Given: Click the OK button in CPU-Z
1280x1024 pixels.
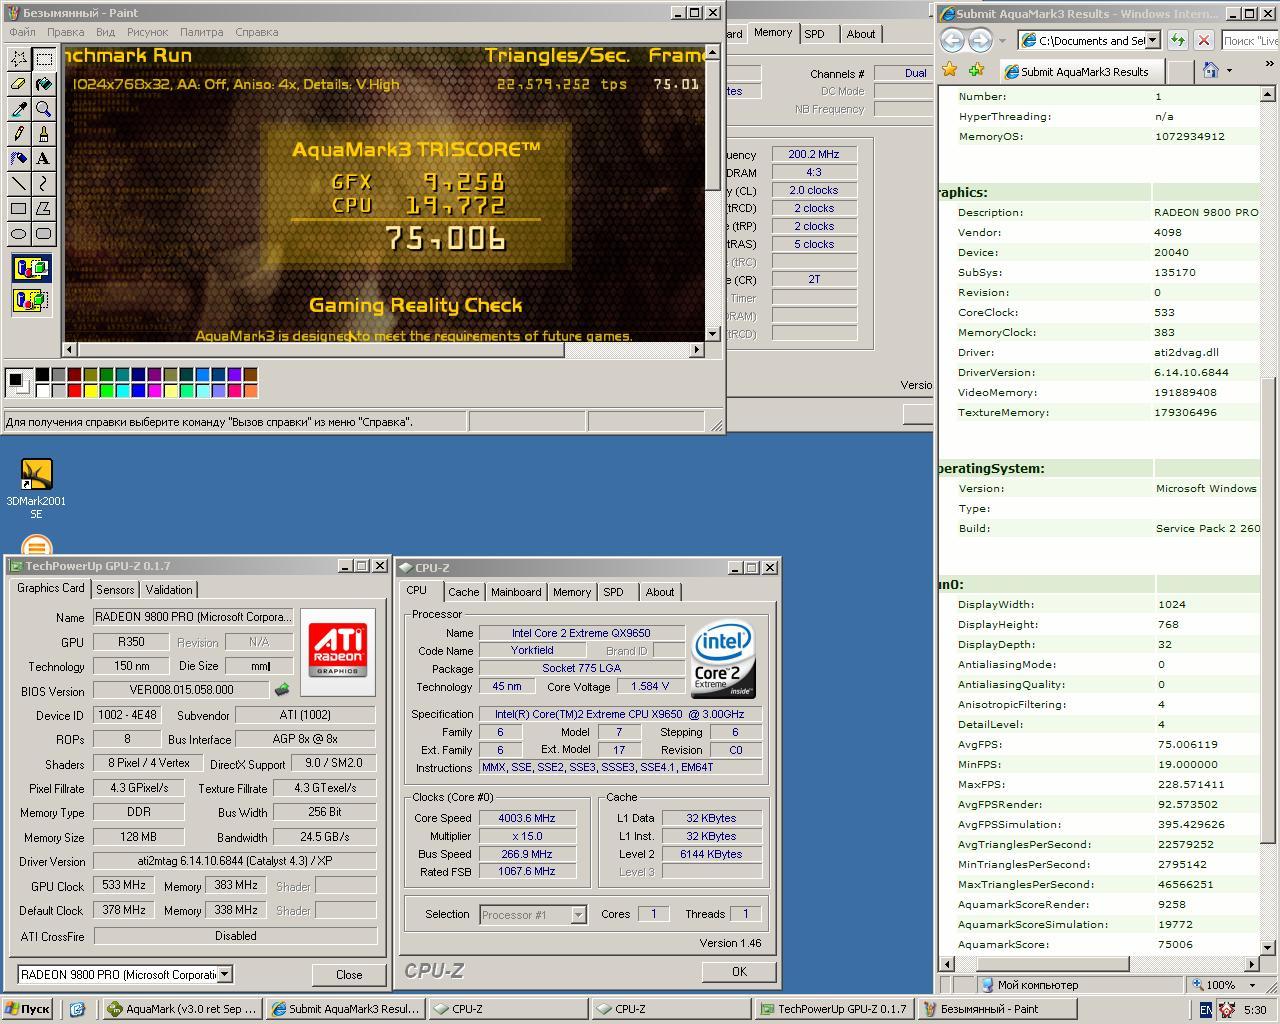Looking at the screenshot, I should click(x=739, y=971).
